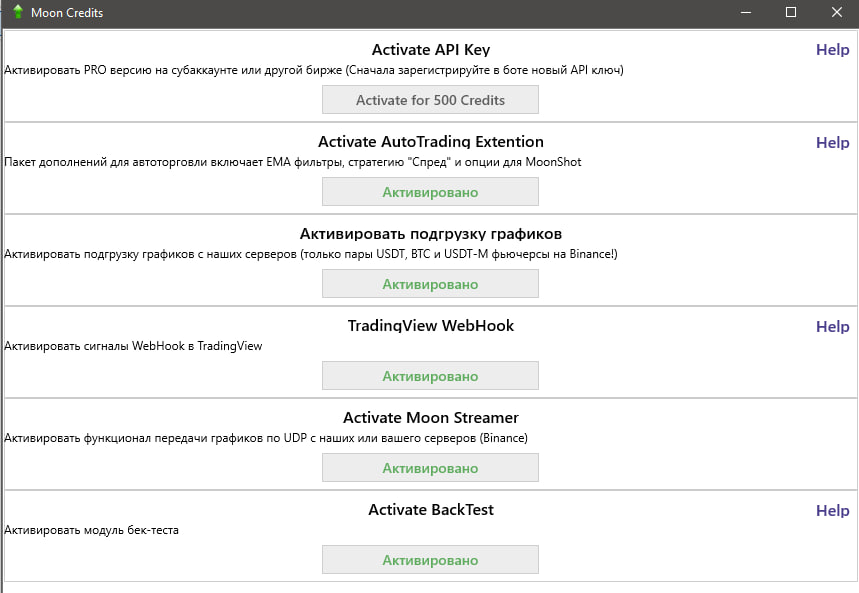859x593 pixels.
Task: Click Активировано button under подгрузку графиков
Action: pyautogui.click(x=430, y=284)
